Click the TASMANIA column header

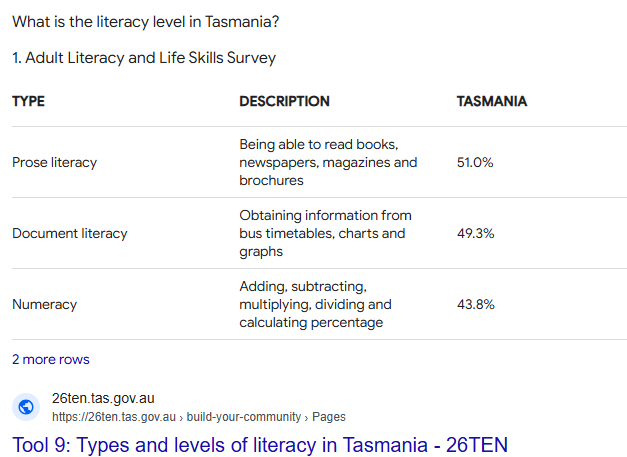[x=491, y=101]
